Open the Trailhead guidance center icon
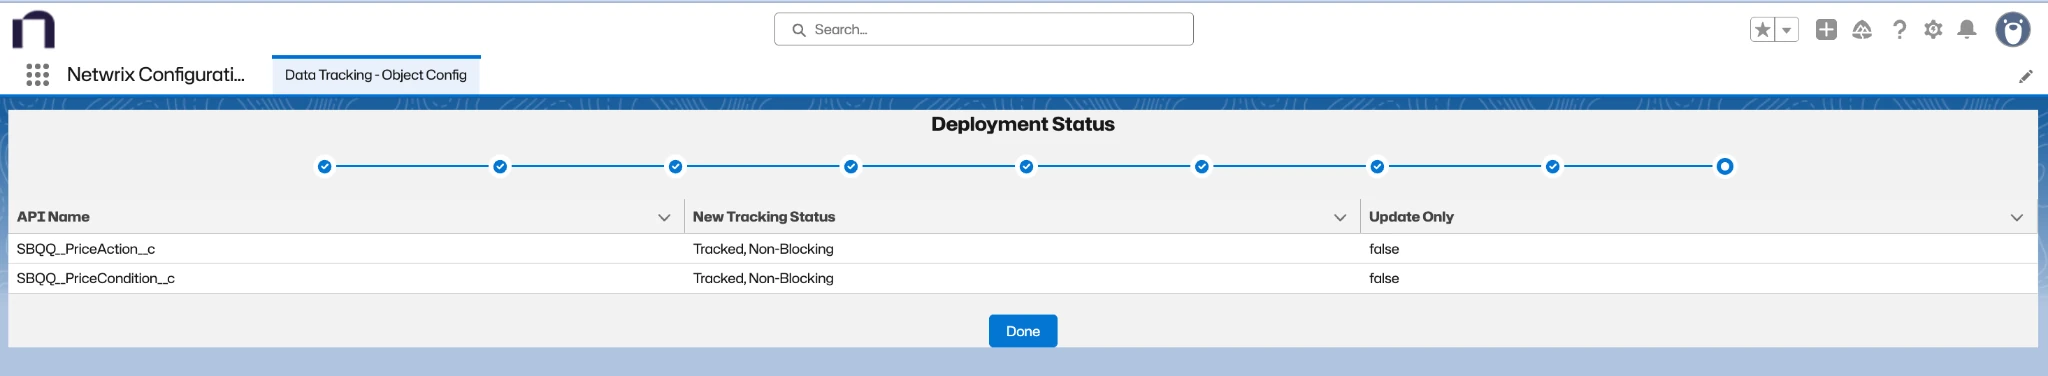The width and height of the screenshot is (2048, 376). (x=1862, y=30)
